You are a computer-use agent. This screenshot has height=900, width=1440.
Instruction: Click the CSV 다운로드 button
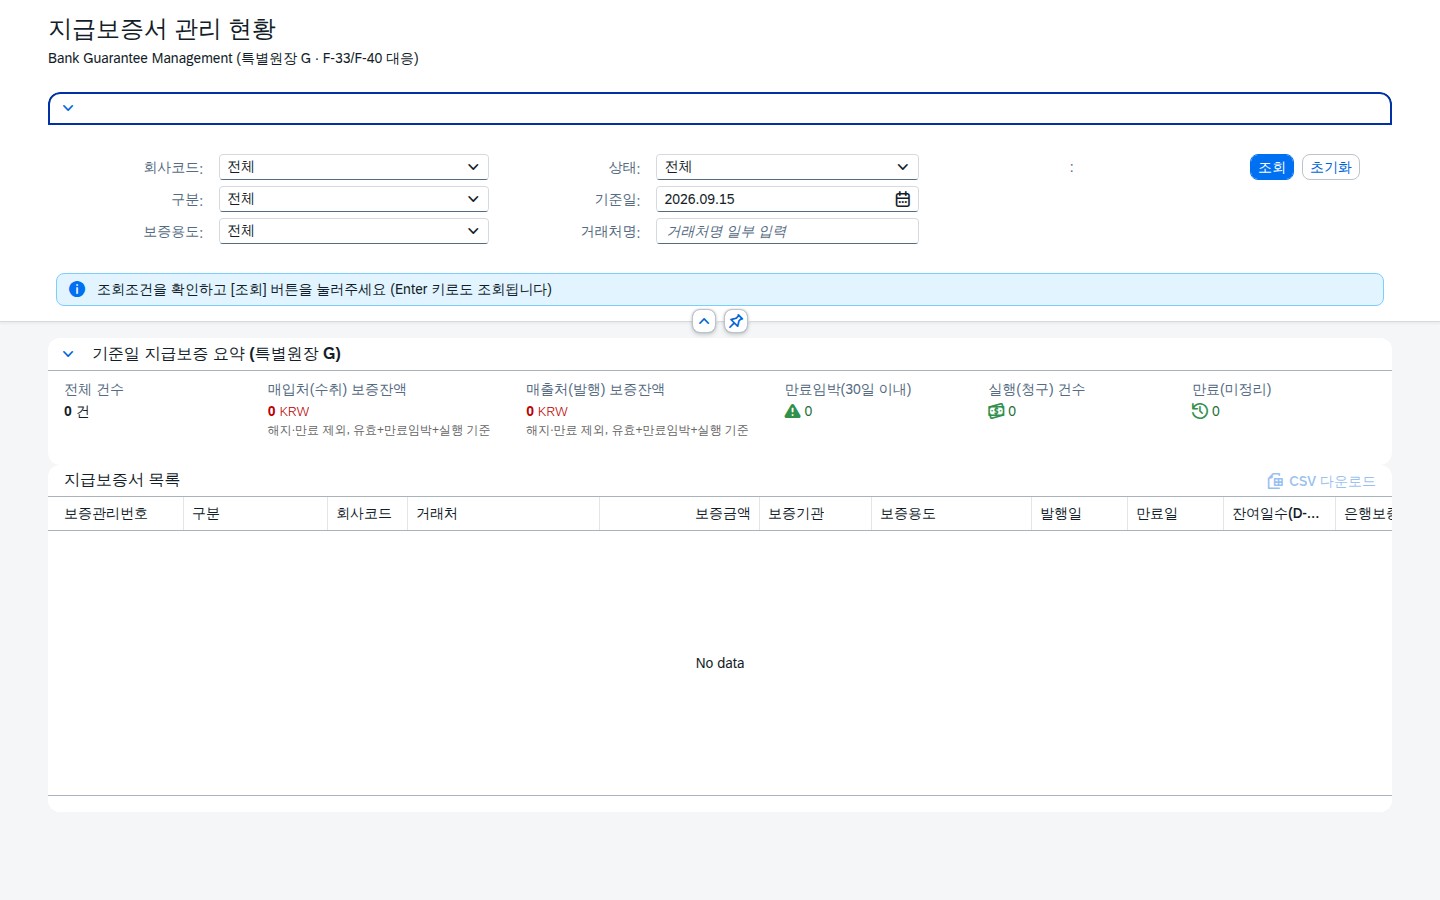point(1321,481)
